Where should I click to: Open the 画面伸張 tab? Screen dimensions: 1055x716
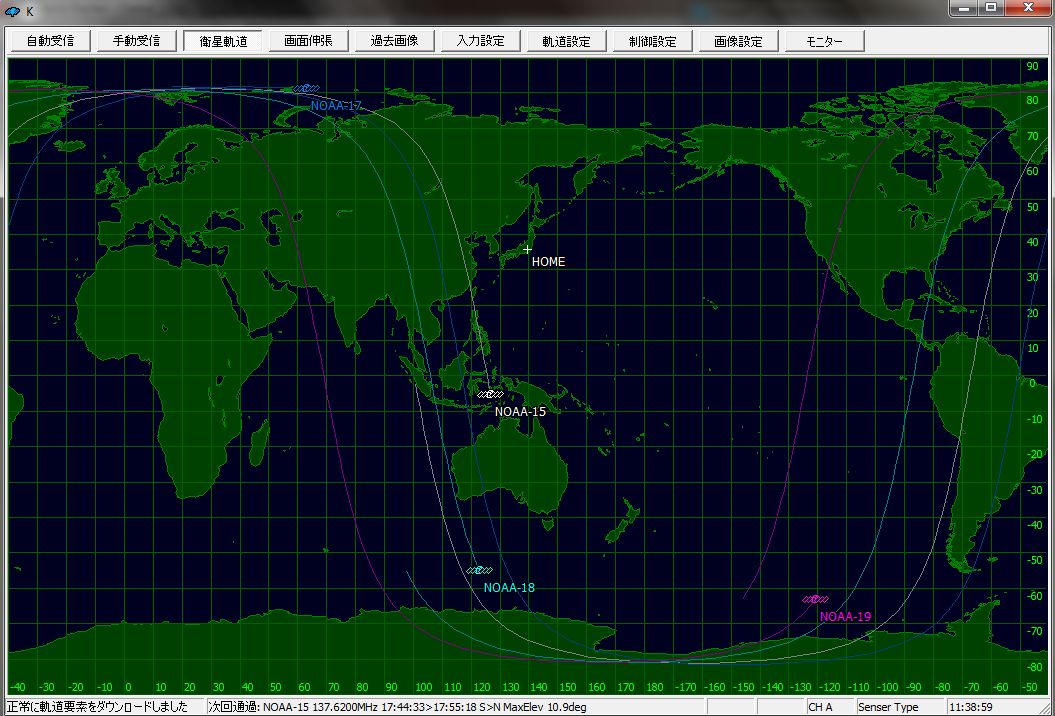[x=309, y=40]
